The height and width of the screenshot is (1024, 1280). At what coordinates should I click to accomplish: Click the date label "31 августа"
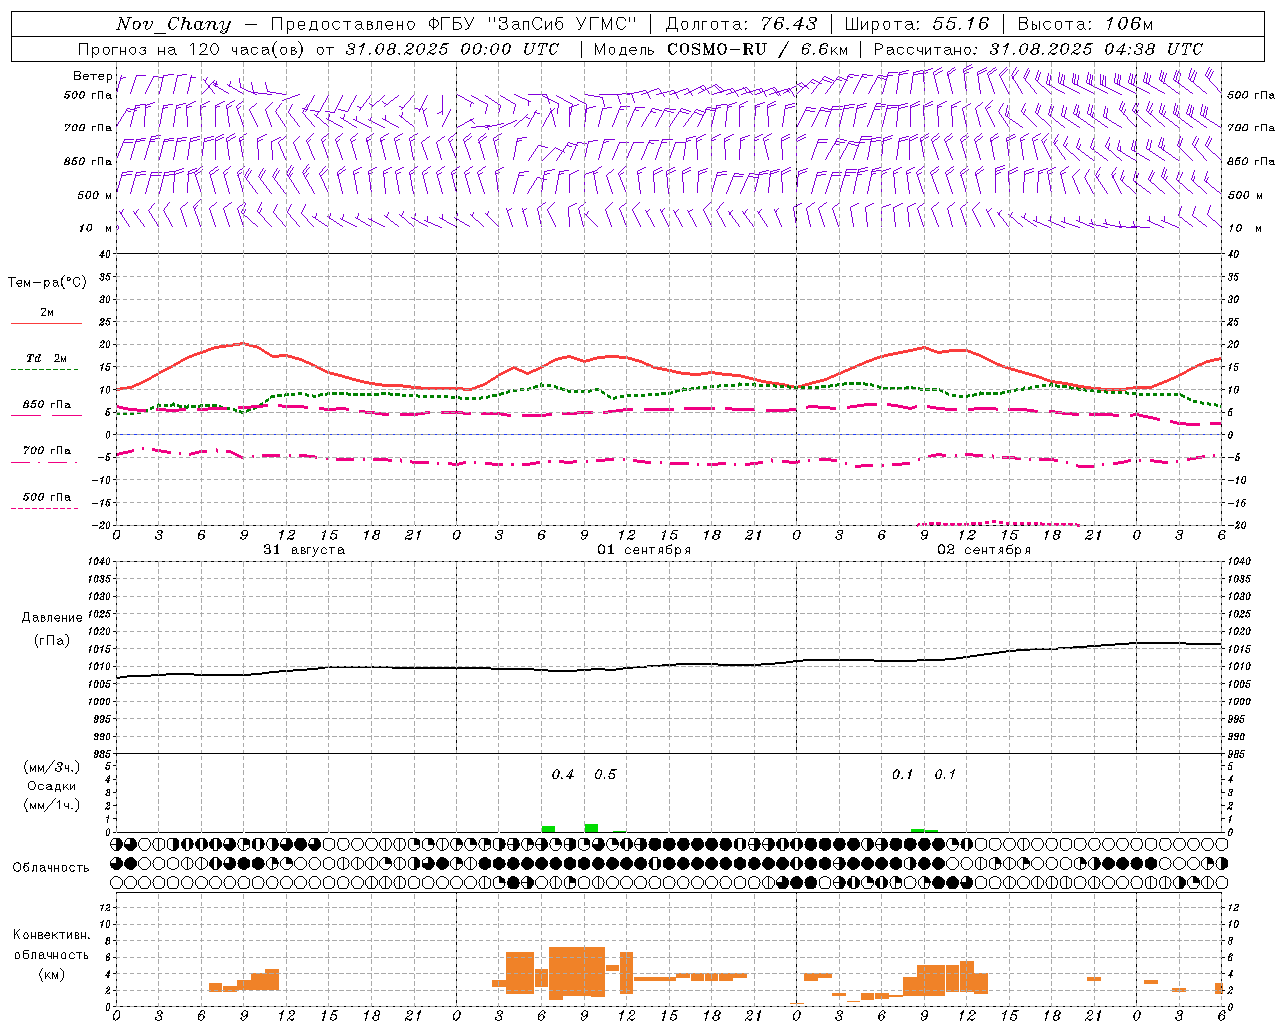[x=304, y=550]
